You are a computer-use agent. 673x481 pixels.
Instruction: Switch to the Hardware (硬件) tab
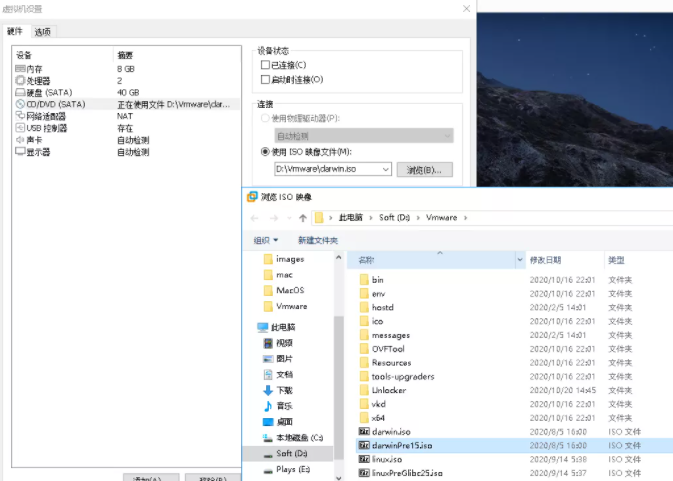pyautogui.click(x=15, y=31)
